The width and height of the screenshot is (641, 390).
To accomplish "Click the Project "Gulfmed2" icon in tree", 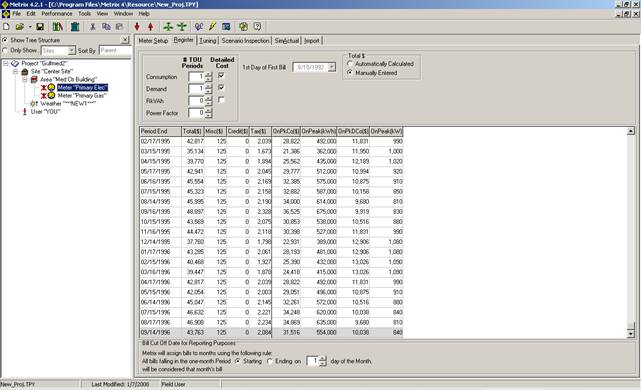I will pos(15,64).
